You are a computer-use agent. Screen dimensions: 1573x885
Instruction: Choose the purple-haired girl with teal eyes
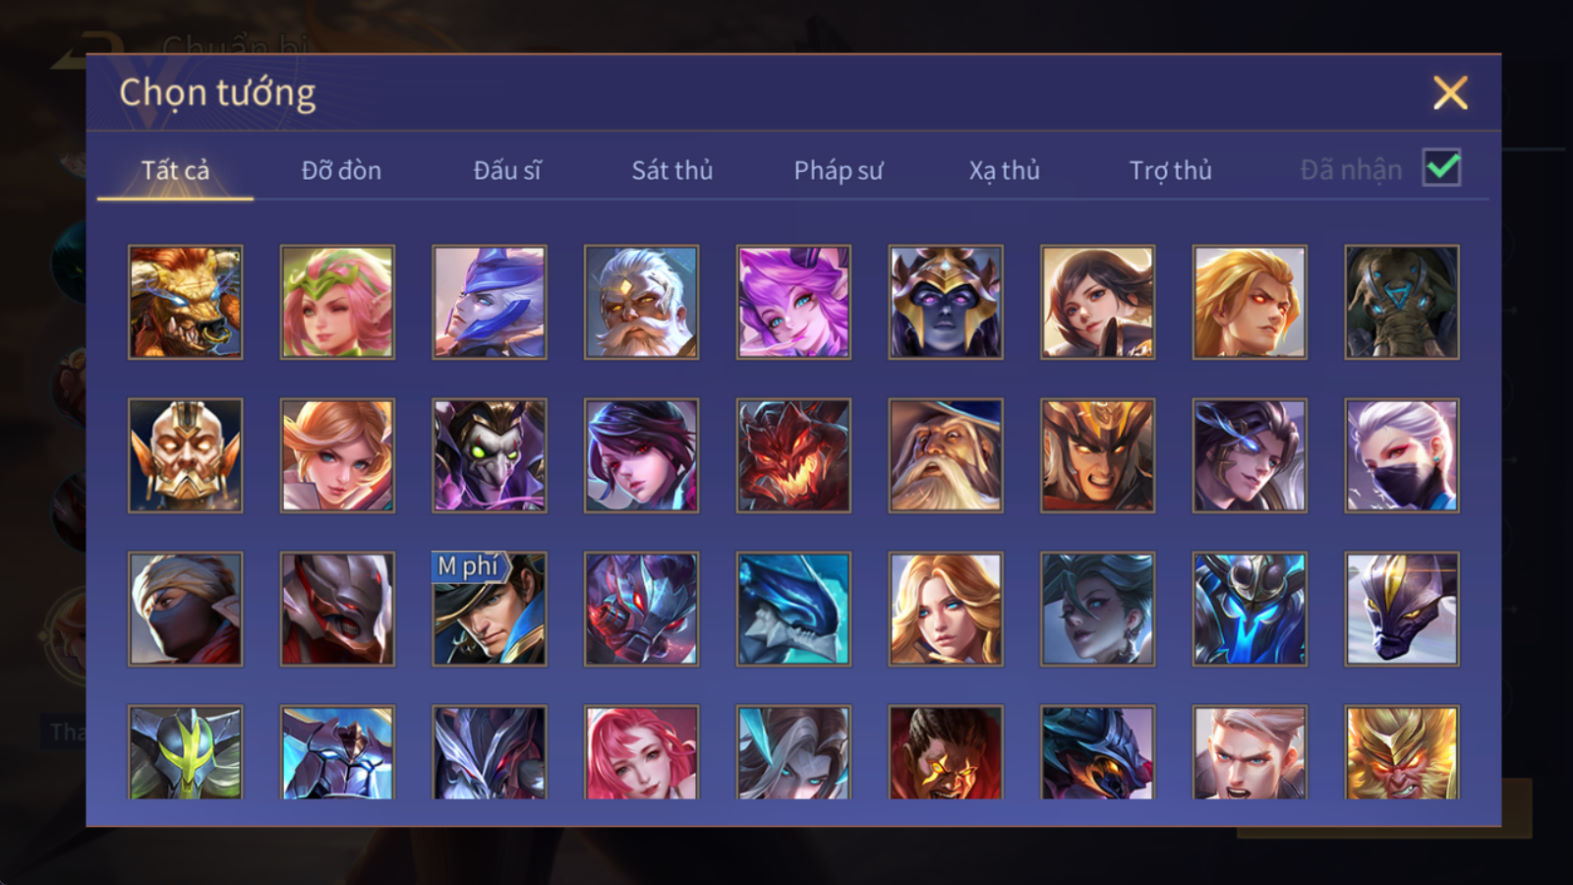tap(793, 302)
